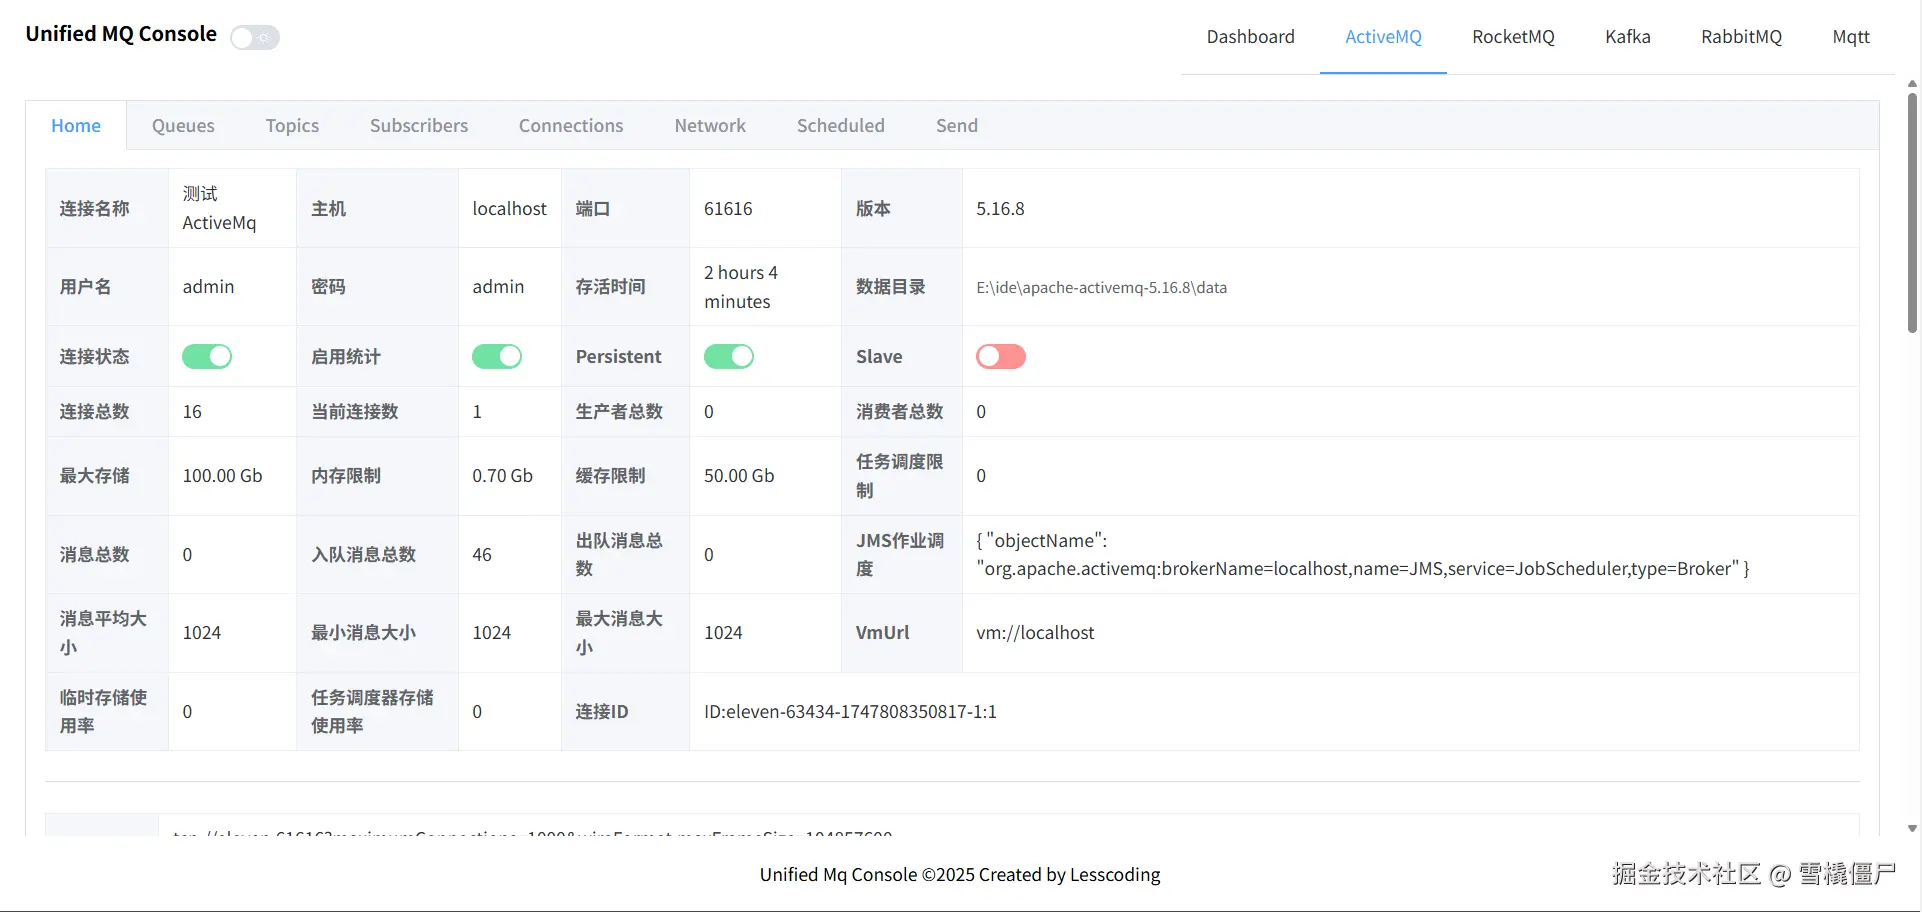Switch to the Scheduled sub-tab
This screenshot has height=912, width=1922.
click(x=841, y=126)
